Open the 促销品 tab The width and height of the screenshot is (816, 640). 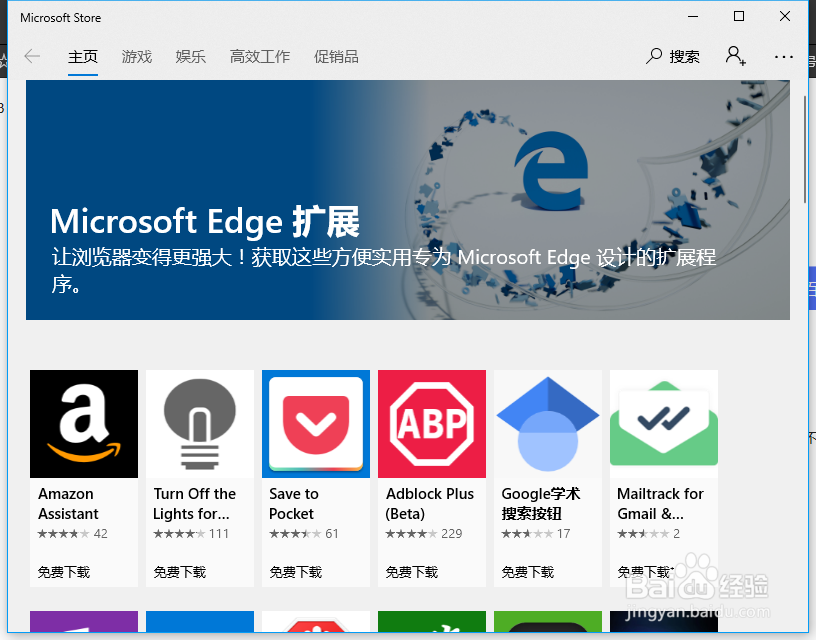[336, 57]
